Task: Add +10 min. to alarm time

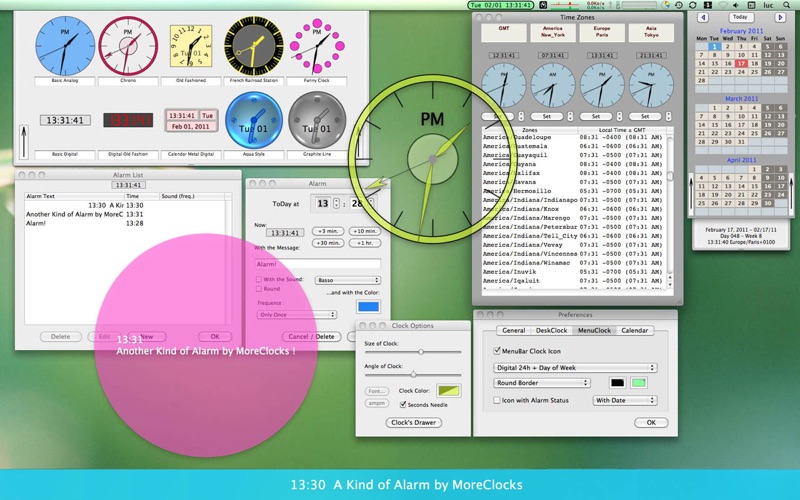Action: 365,232
